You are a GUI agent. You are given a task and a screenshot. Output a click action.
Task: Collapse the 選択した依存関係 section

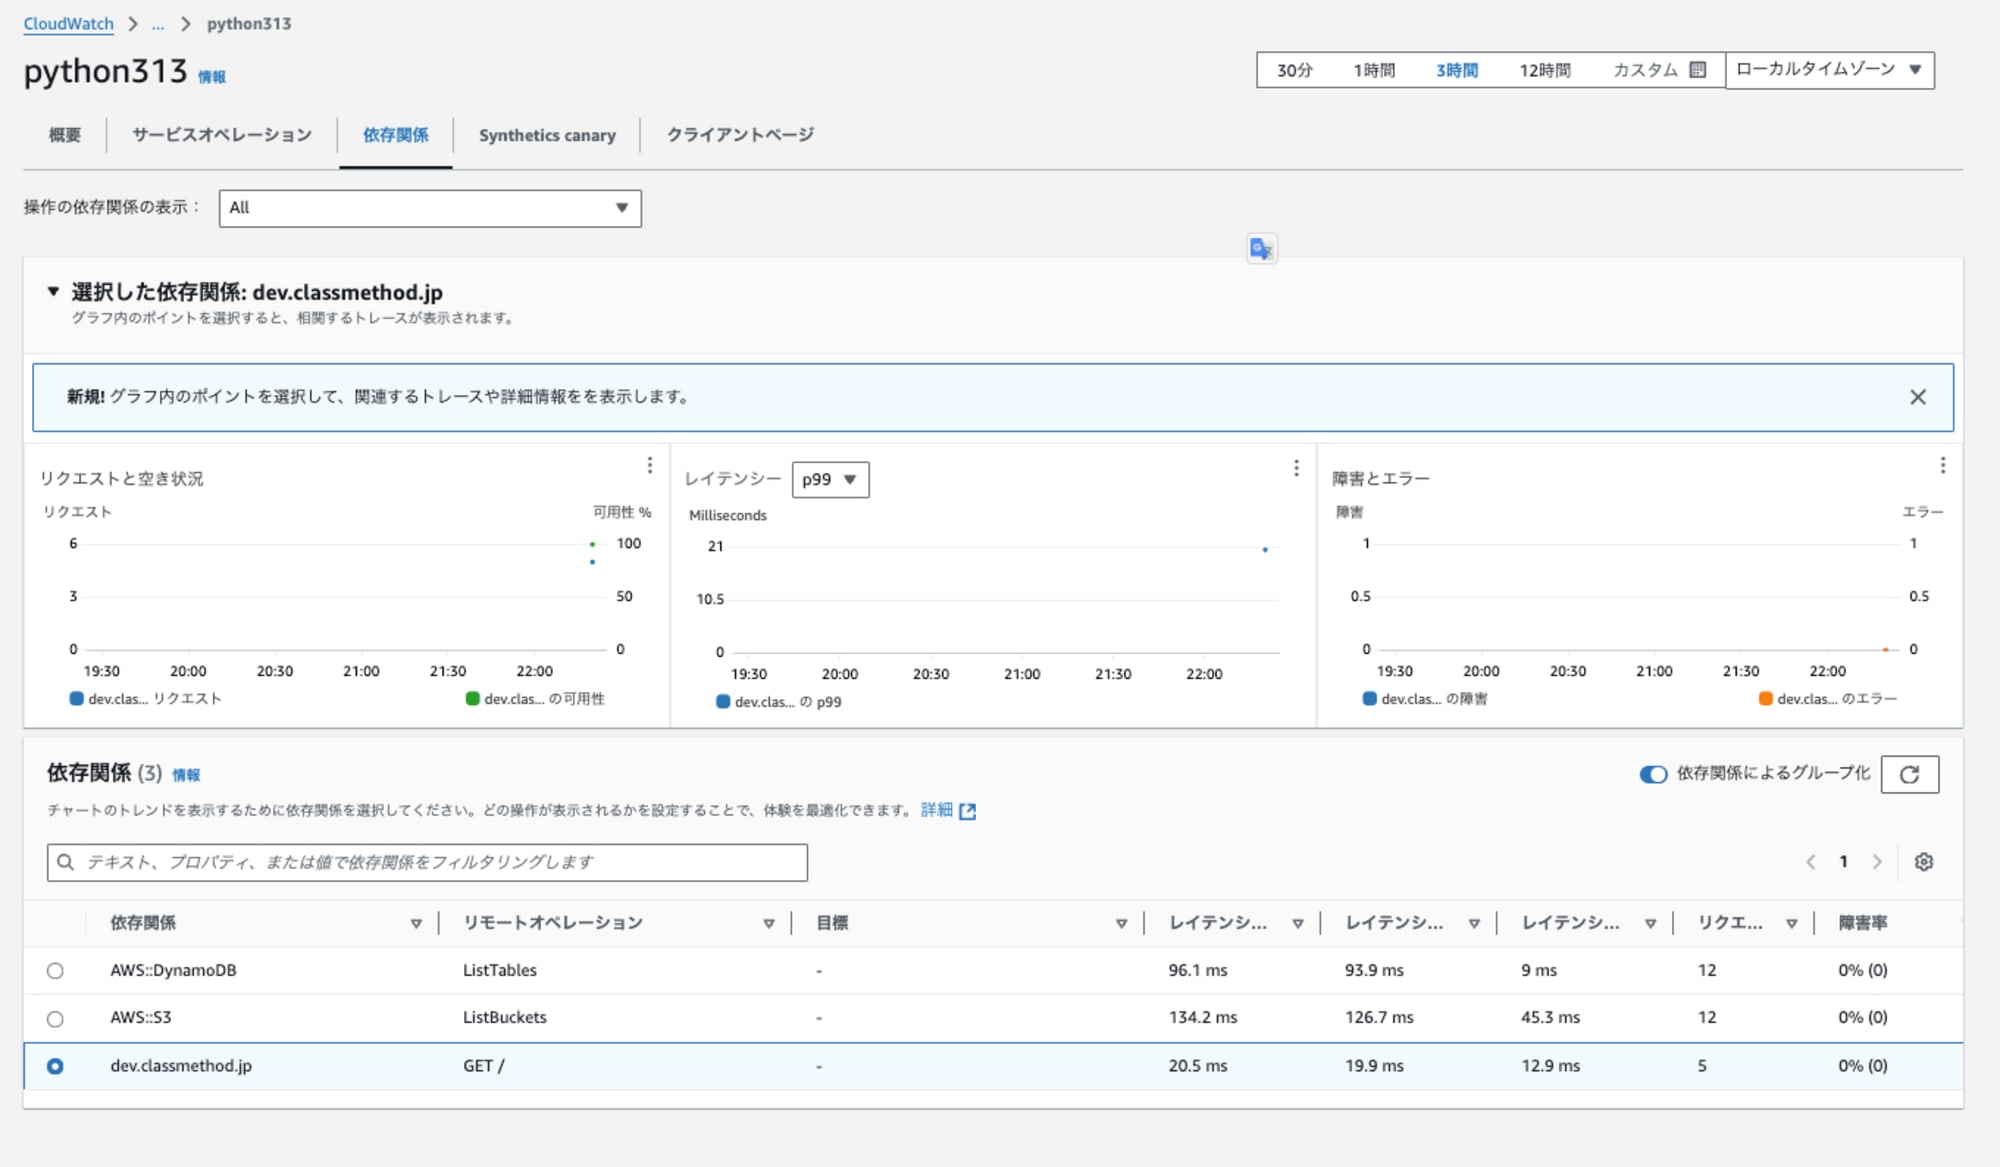[54, 291]
